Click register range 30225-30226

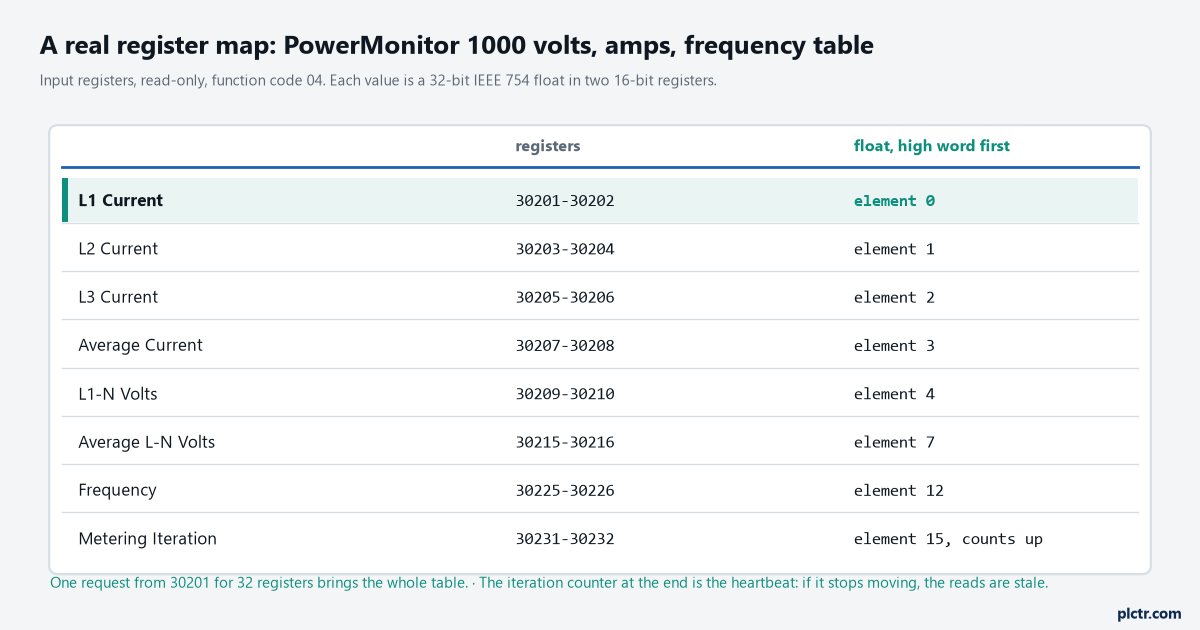coord(565,491)
